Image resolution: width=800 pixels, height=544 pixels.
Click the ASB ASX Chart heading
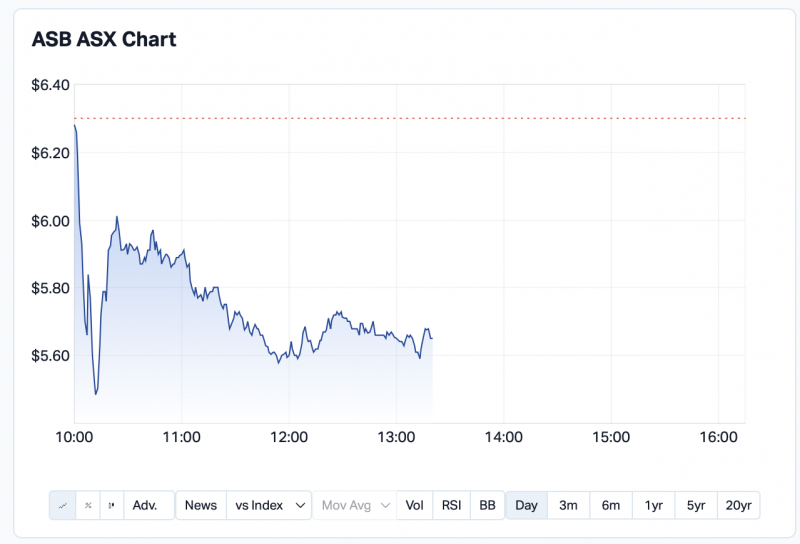(x=104, y=40)
